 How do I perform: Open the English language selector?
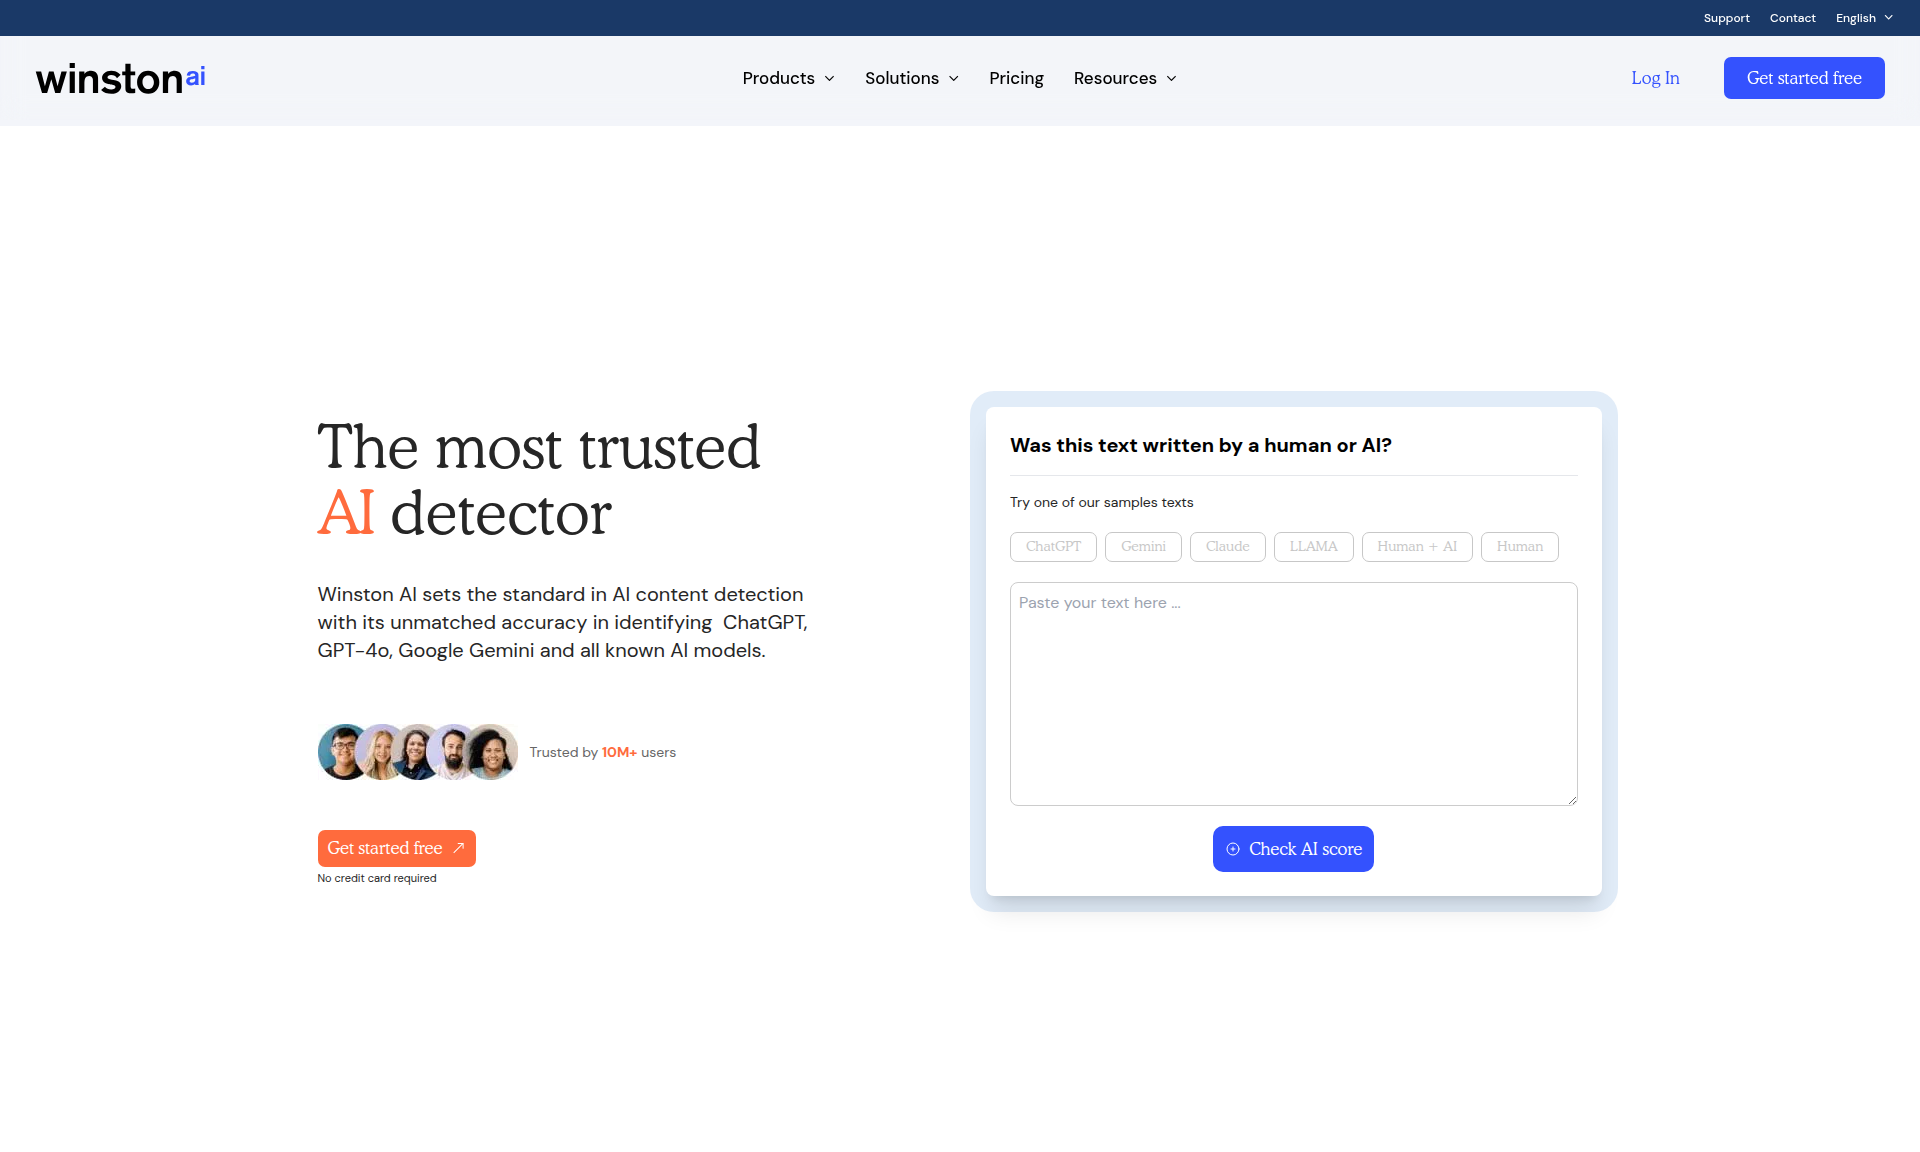coord(1864,18)
